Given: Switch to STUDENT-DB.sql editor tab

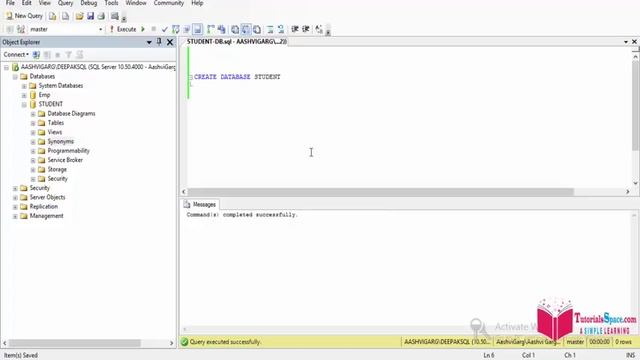Looking at the screenshot, I should pyautogui.click(x=236, y=42).
